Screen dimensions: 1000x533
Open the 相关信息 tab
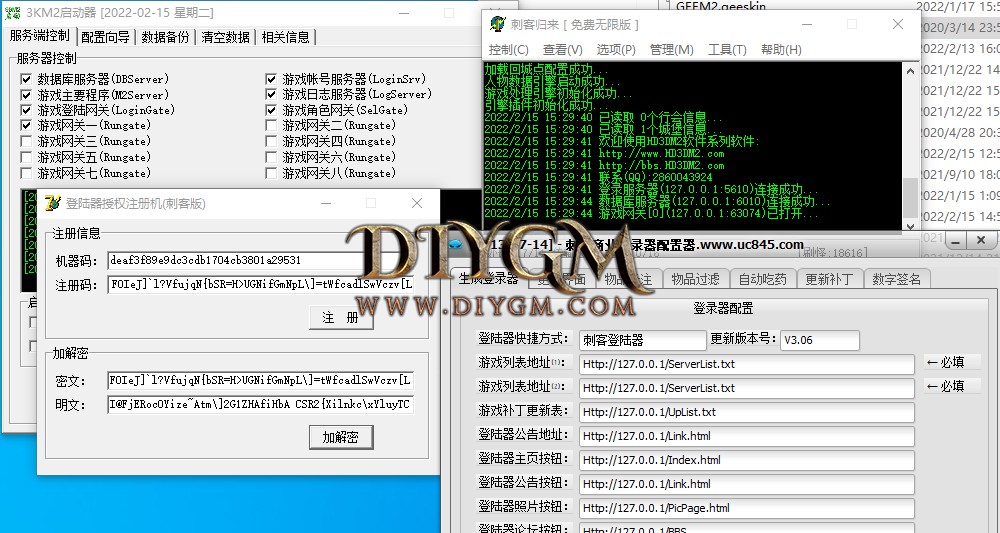285,37
